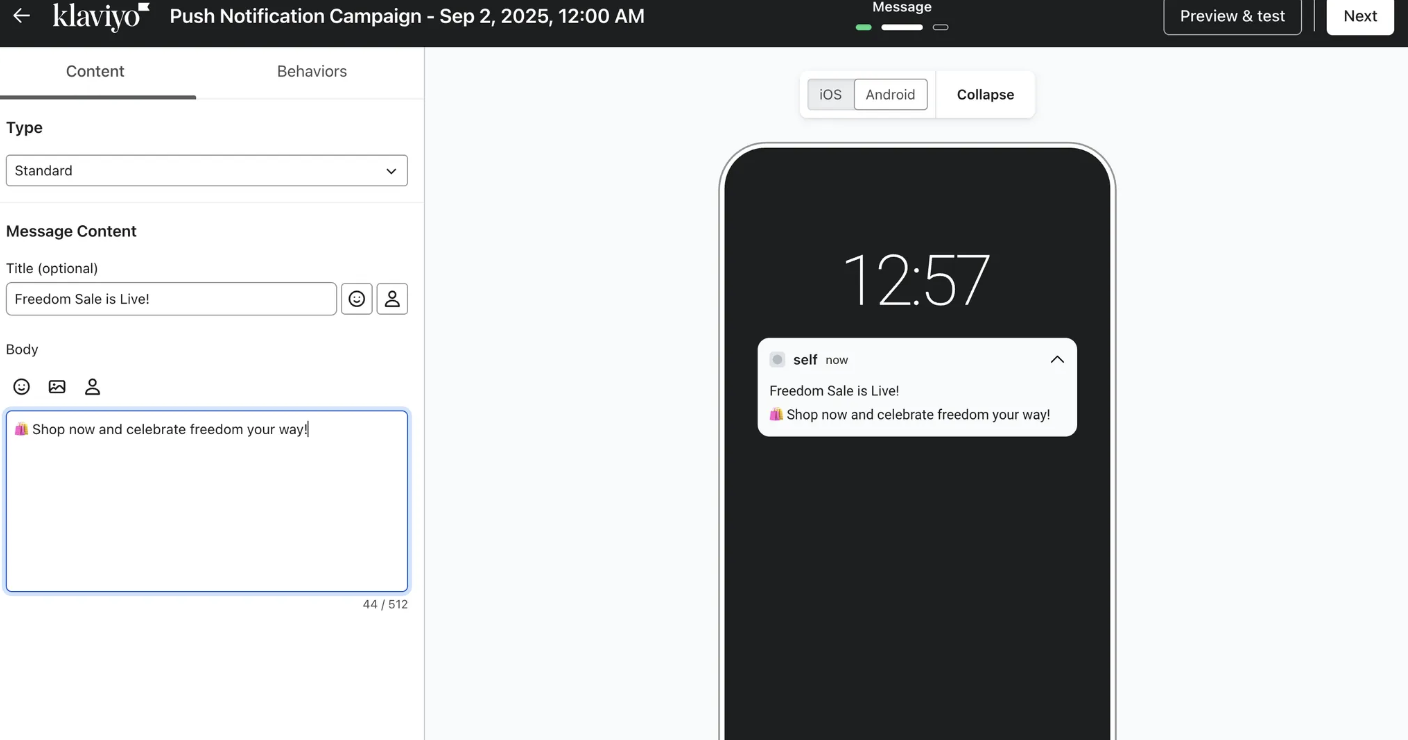The width and height of the screenshot is (1408, 740).
Task: Insert emoji into the Title field
Action: [357, 299]
